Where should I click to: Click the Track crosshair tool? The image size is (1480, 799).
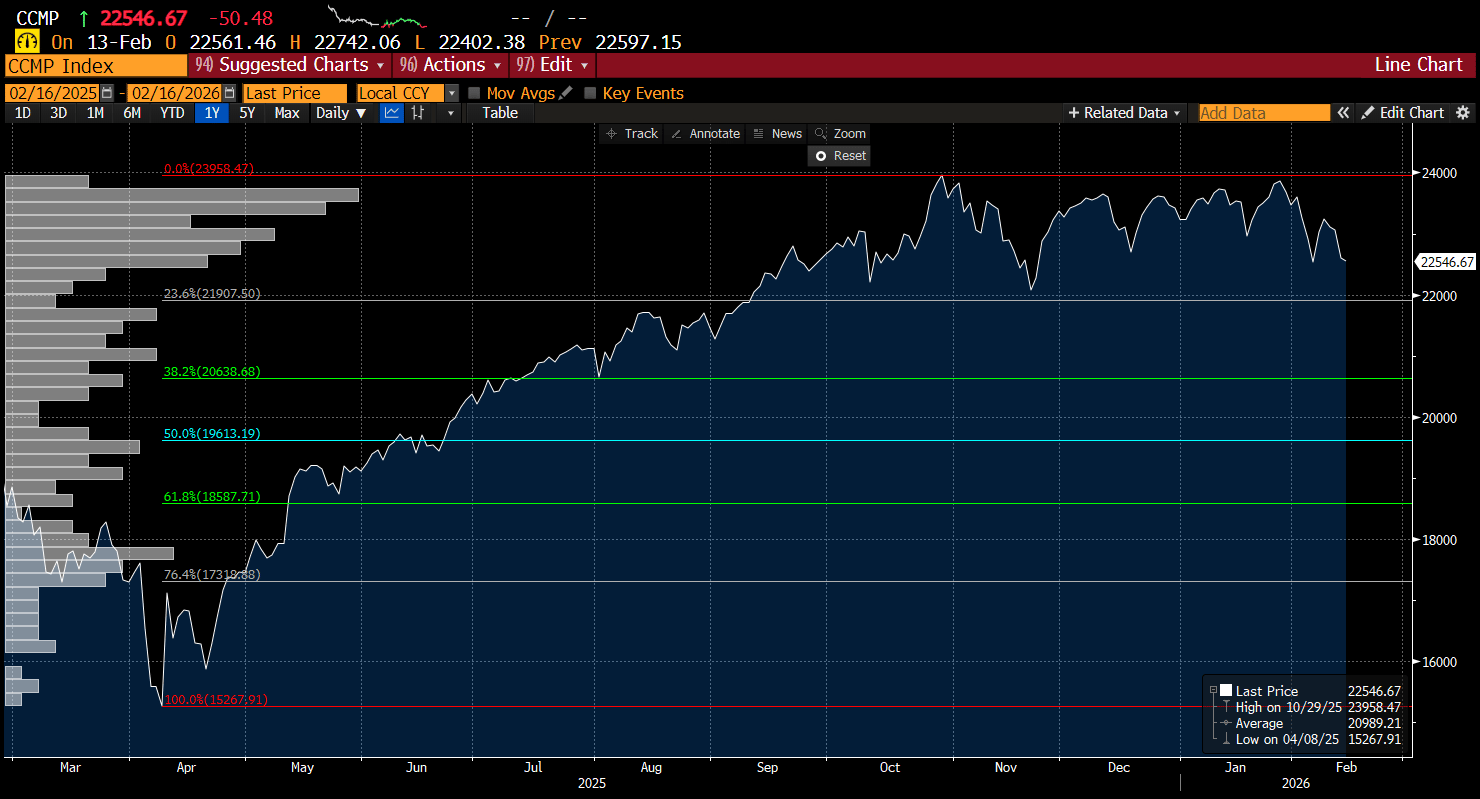[631, 134]
